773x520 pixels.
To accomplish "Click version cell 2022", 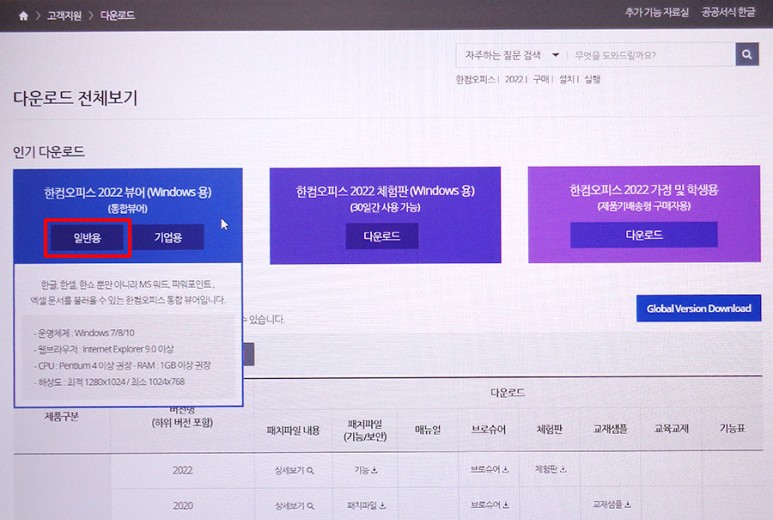I will click(x=182, y=470).
